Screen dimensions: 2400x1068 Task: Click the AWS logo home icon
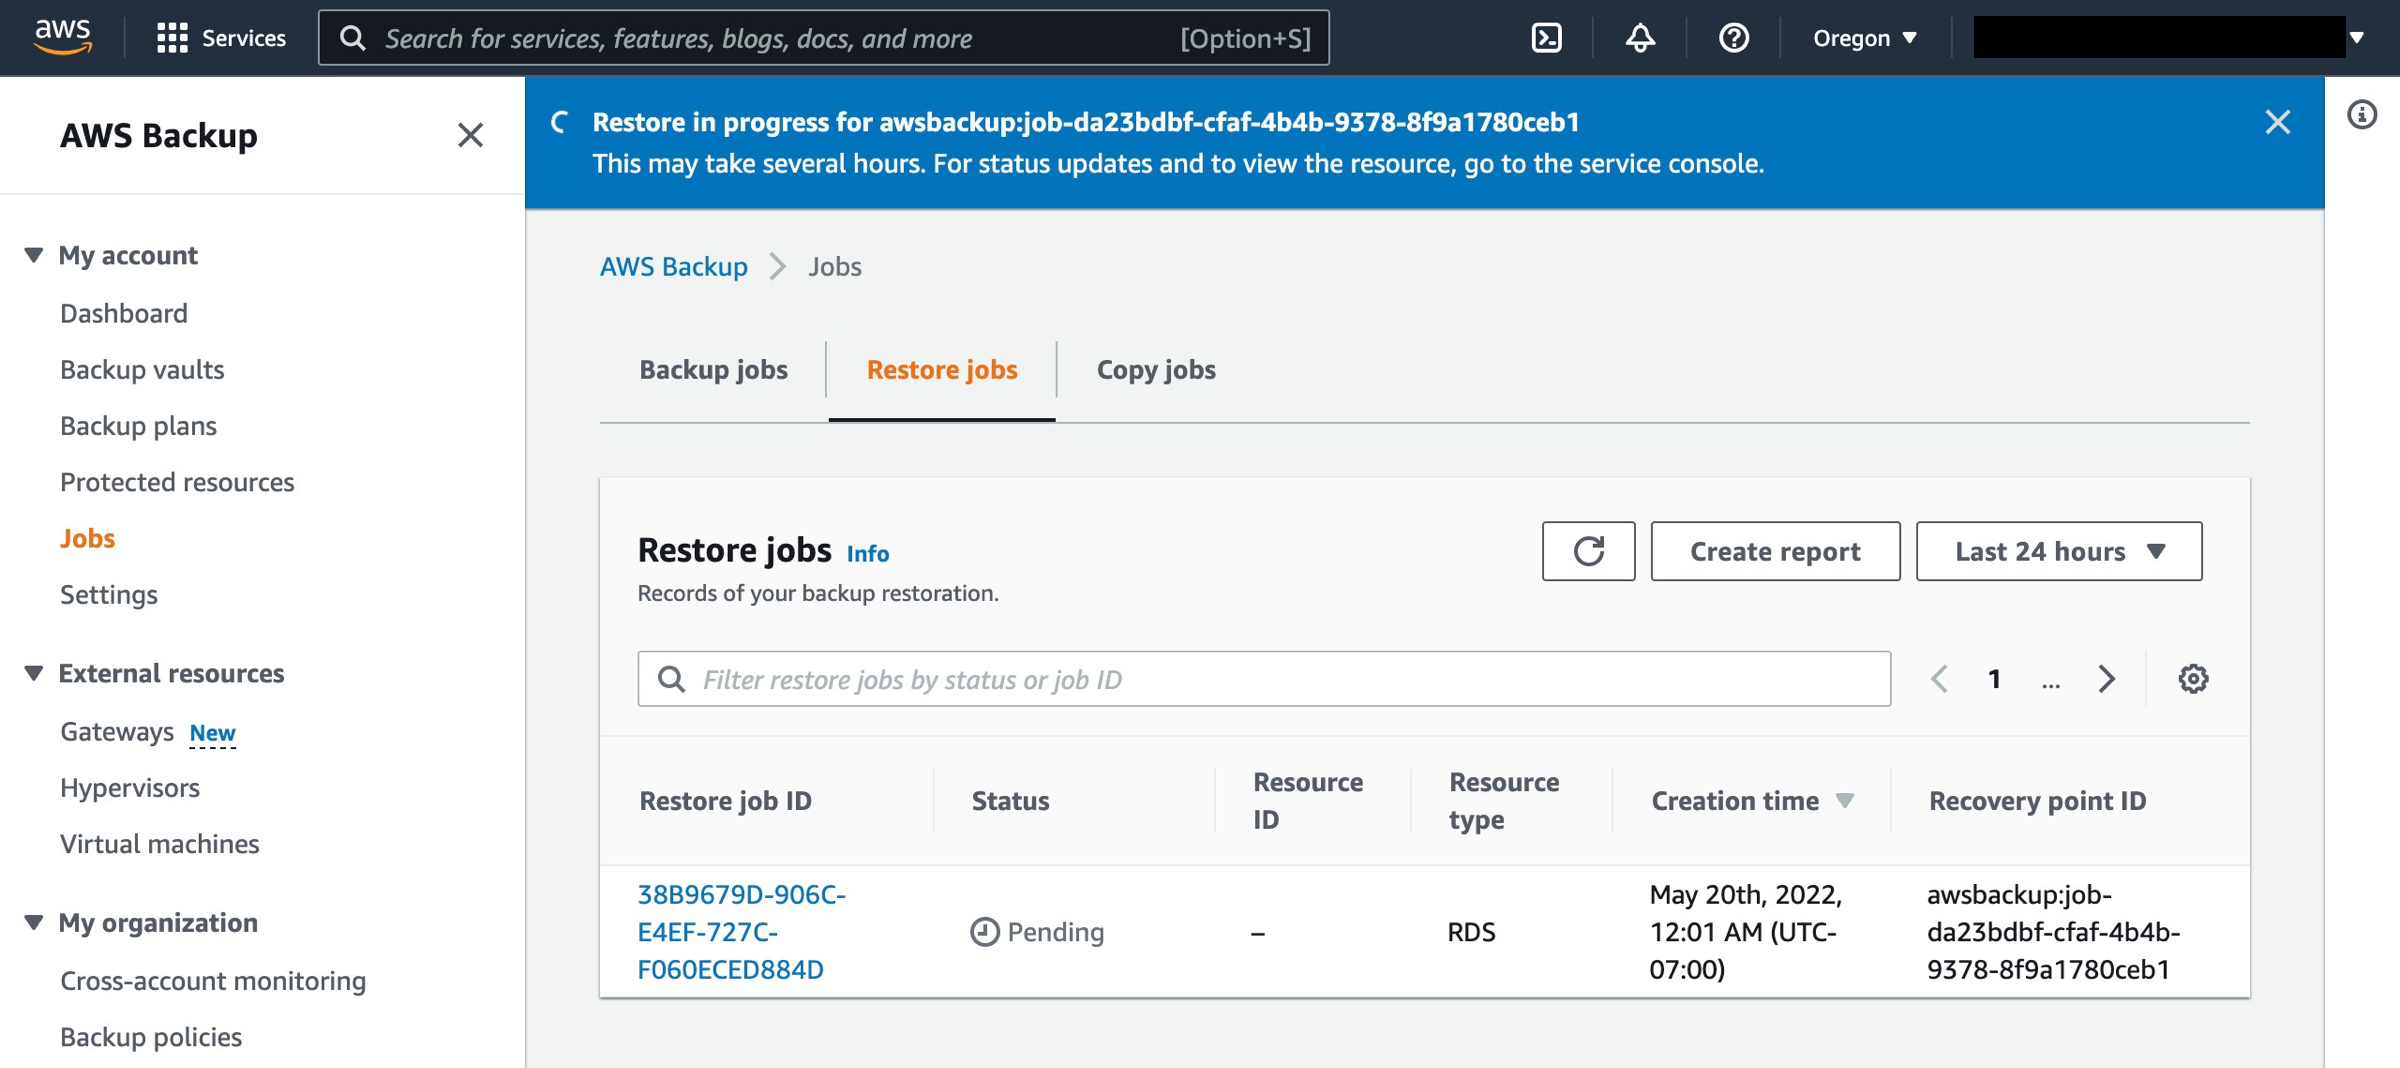(62, 37)
